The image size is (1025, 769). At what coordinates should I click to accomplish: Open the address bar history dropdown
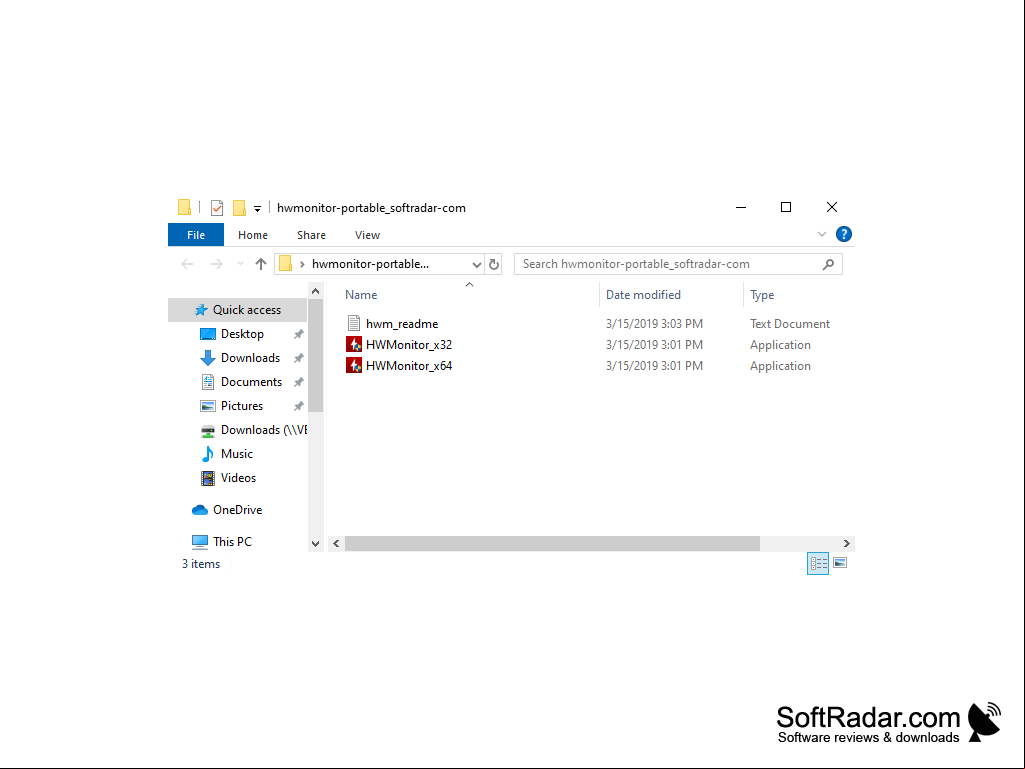pyautogui.click(x=477, y=264)
